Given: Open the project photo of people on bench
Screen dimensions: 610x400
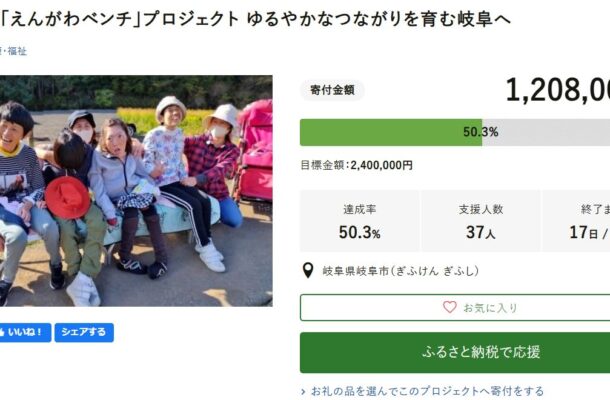Looking at the screenshot, I should pos(136,191).
